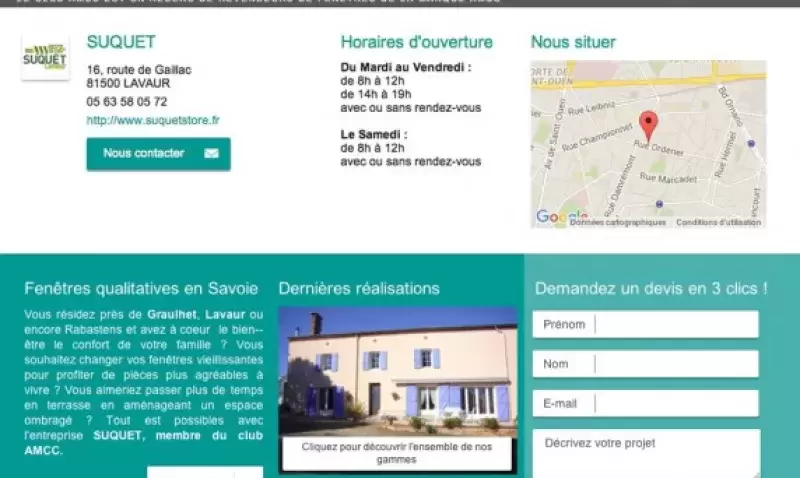Click the phone number 05 63 58 05 72
The height and width of the screenshot is (478, 800).
pos(127,102)
